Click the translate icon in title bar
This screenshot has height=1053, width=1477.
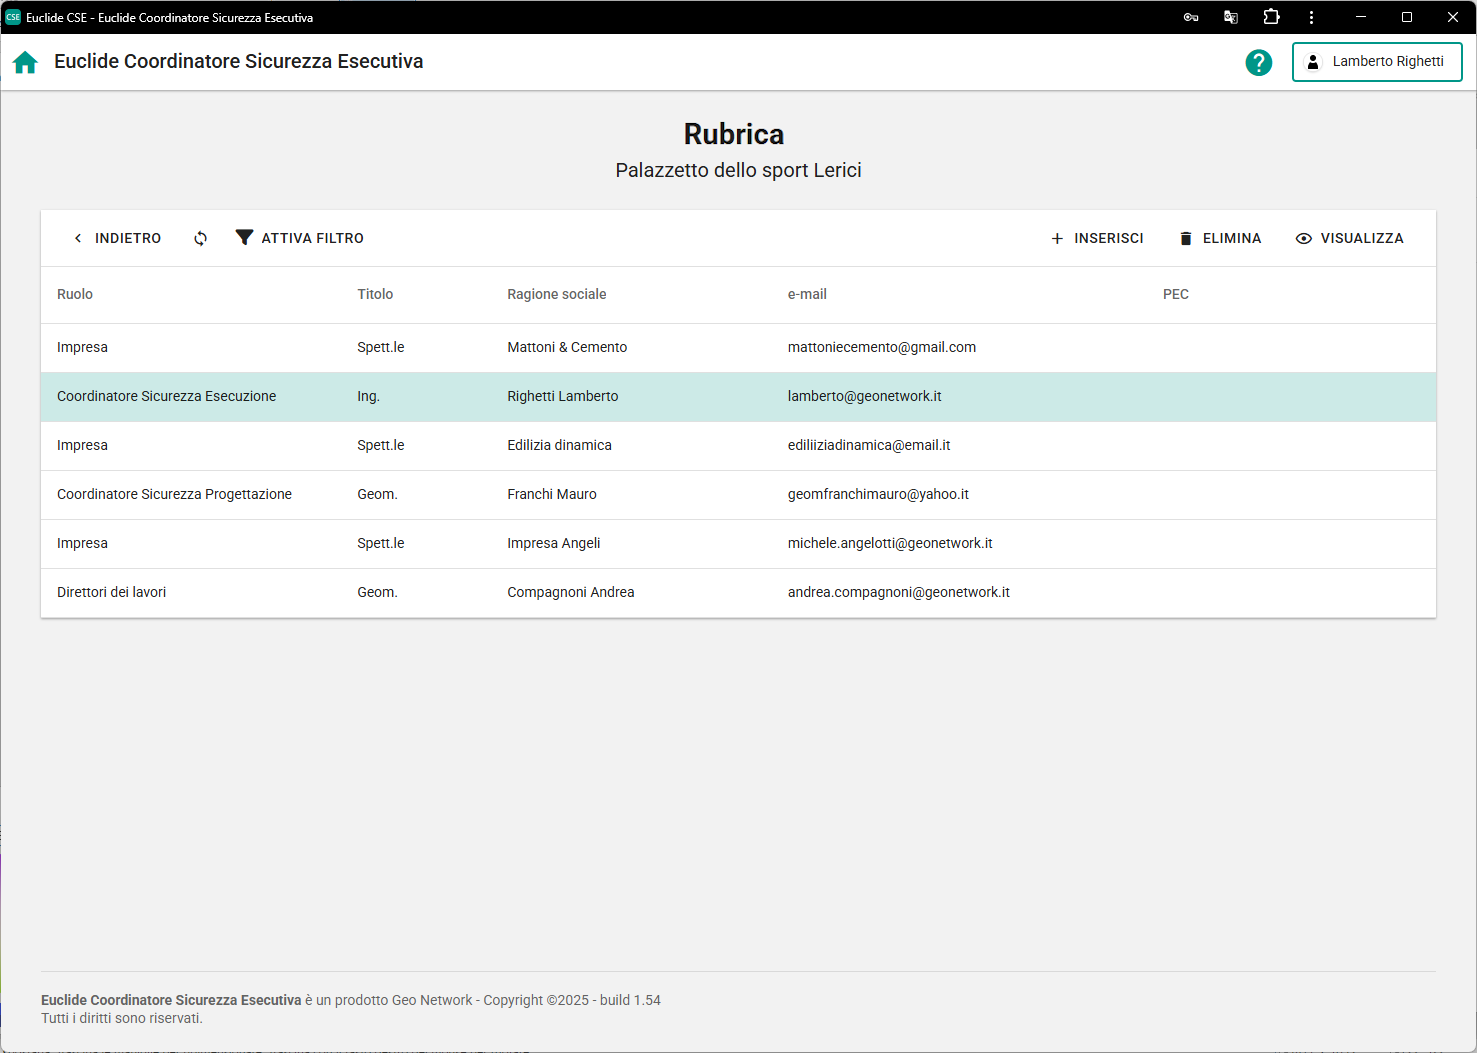coord(1231,17)
